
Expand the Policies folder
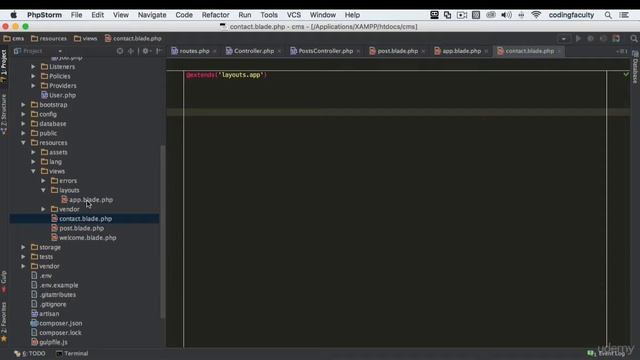tap(33, 76)
